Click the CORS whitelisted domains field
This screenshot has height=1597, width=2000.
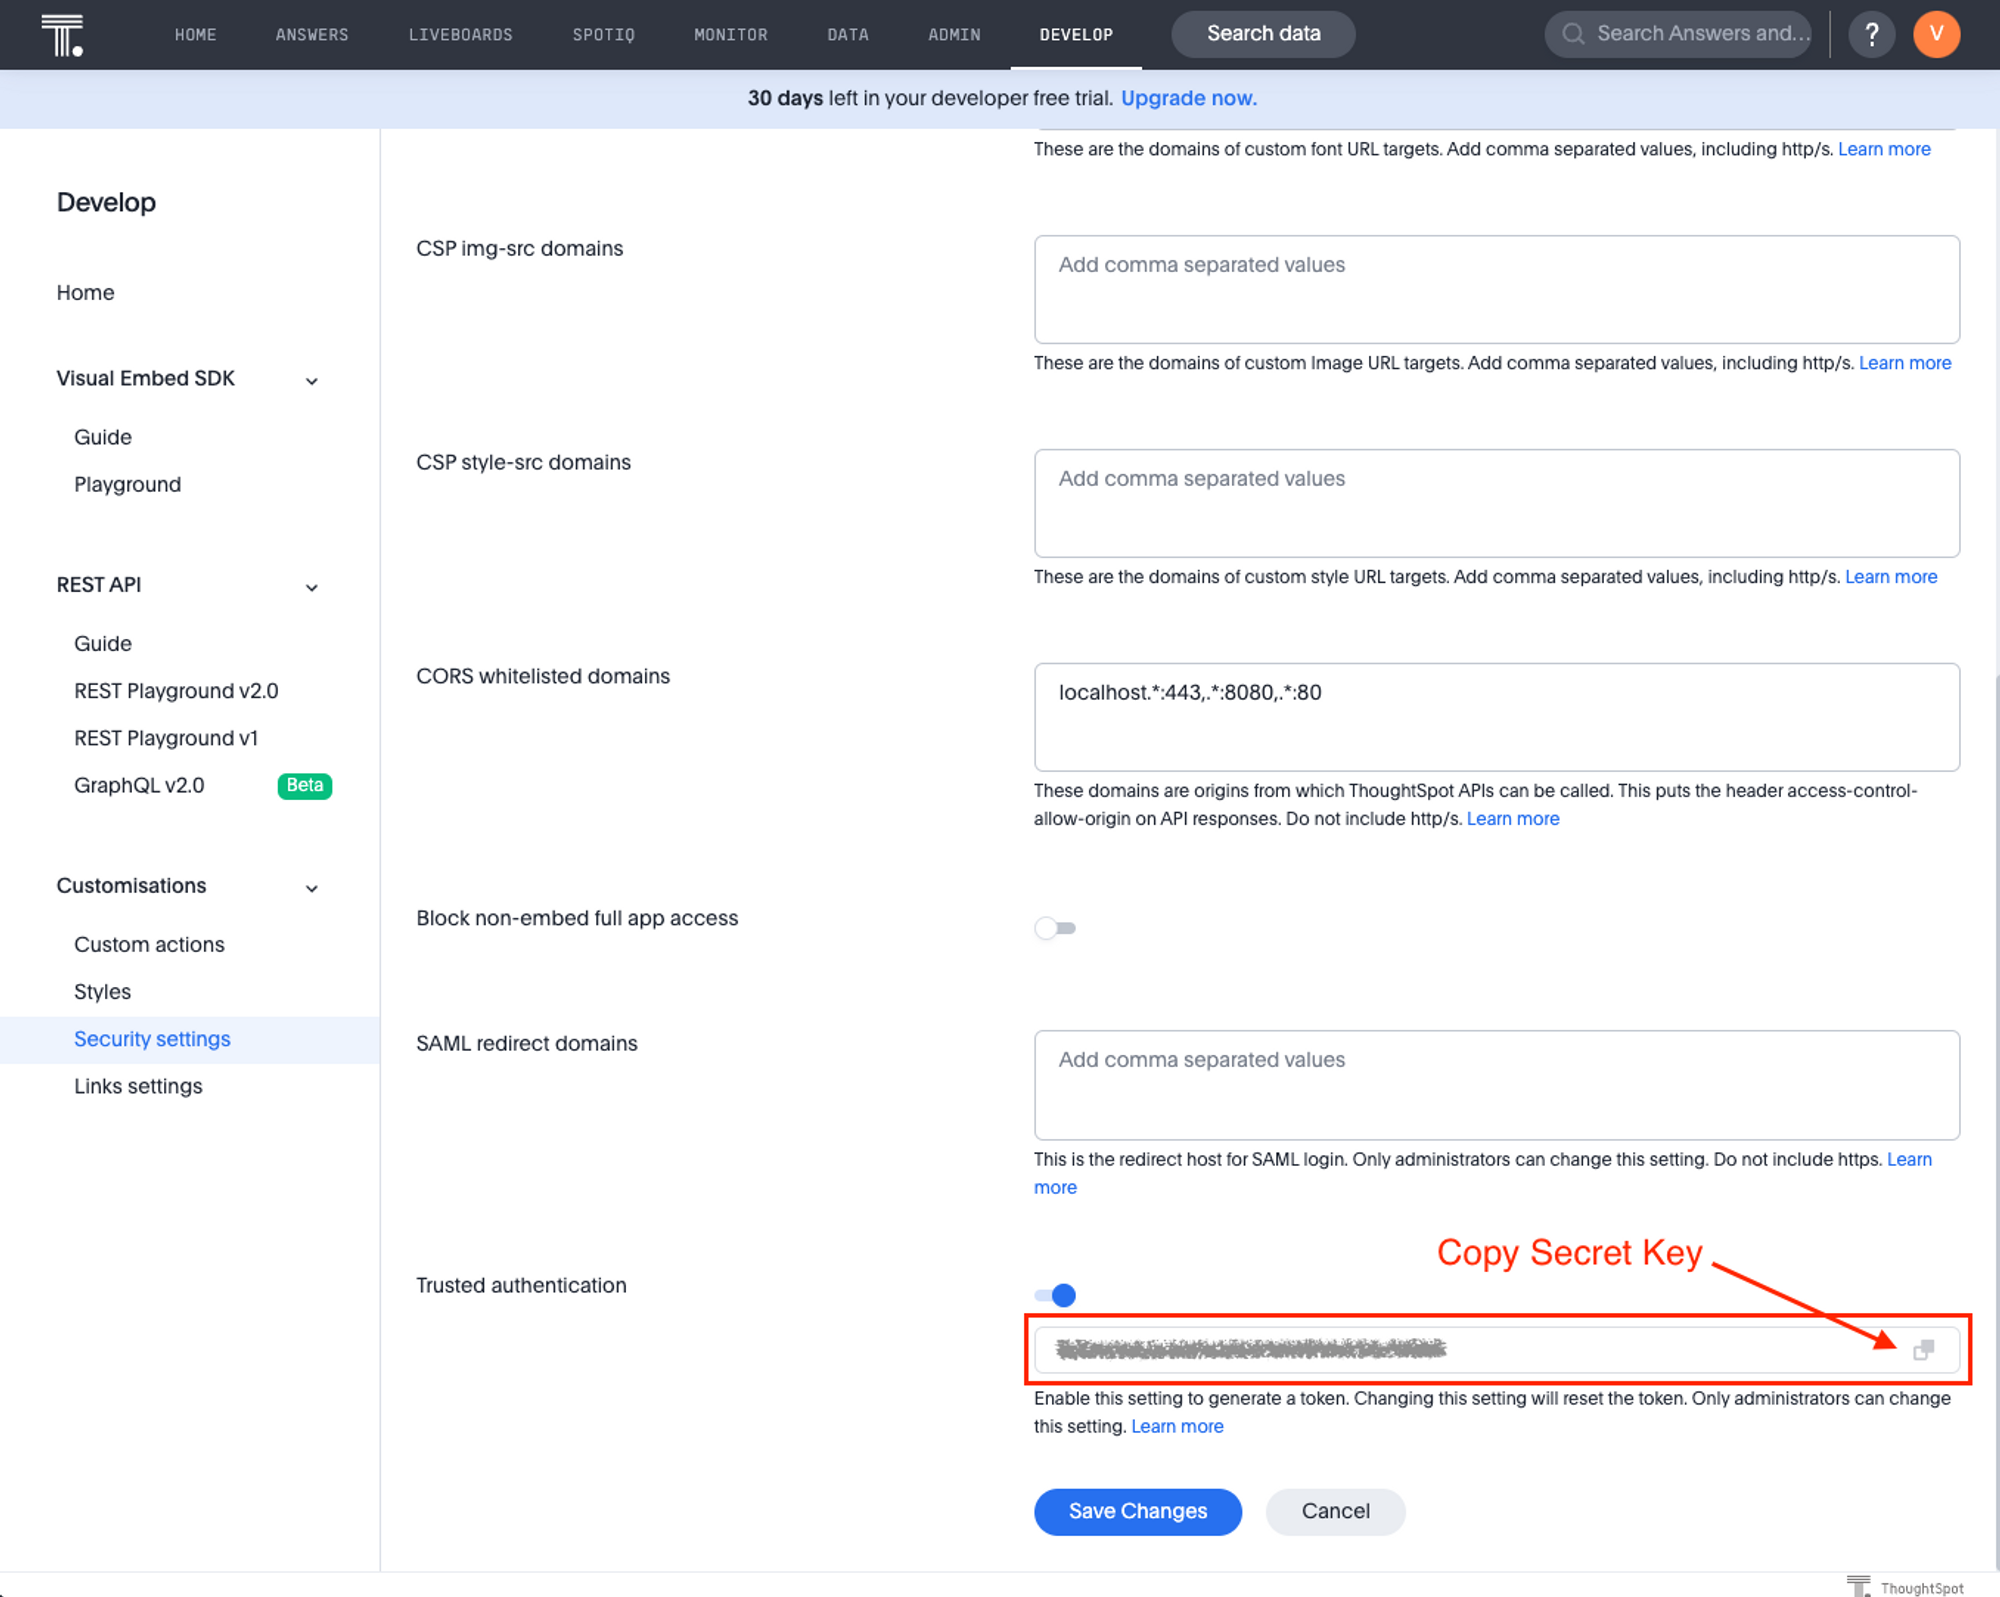pos(1496,716)
